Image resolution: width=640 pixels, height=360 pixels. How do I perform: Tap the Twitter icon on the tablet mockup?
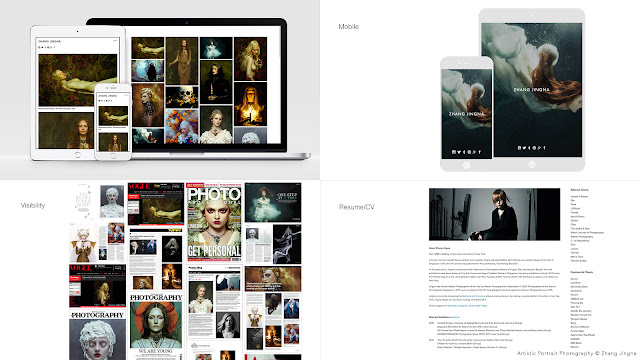click(x=524, y=148)
